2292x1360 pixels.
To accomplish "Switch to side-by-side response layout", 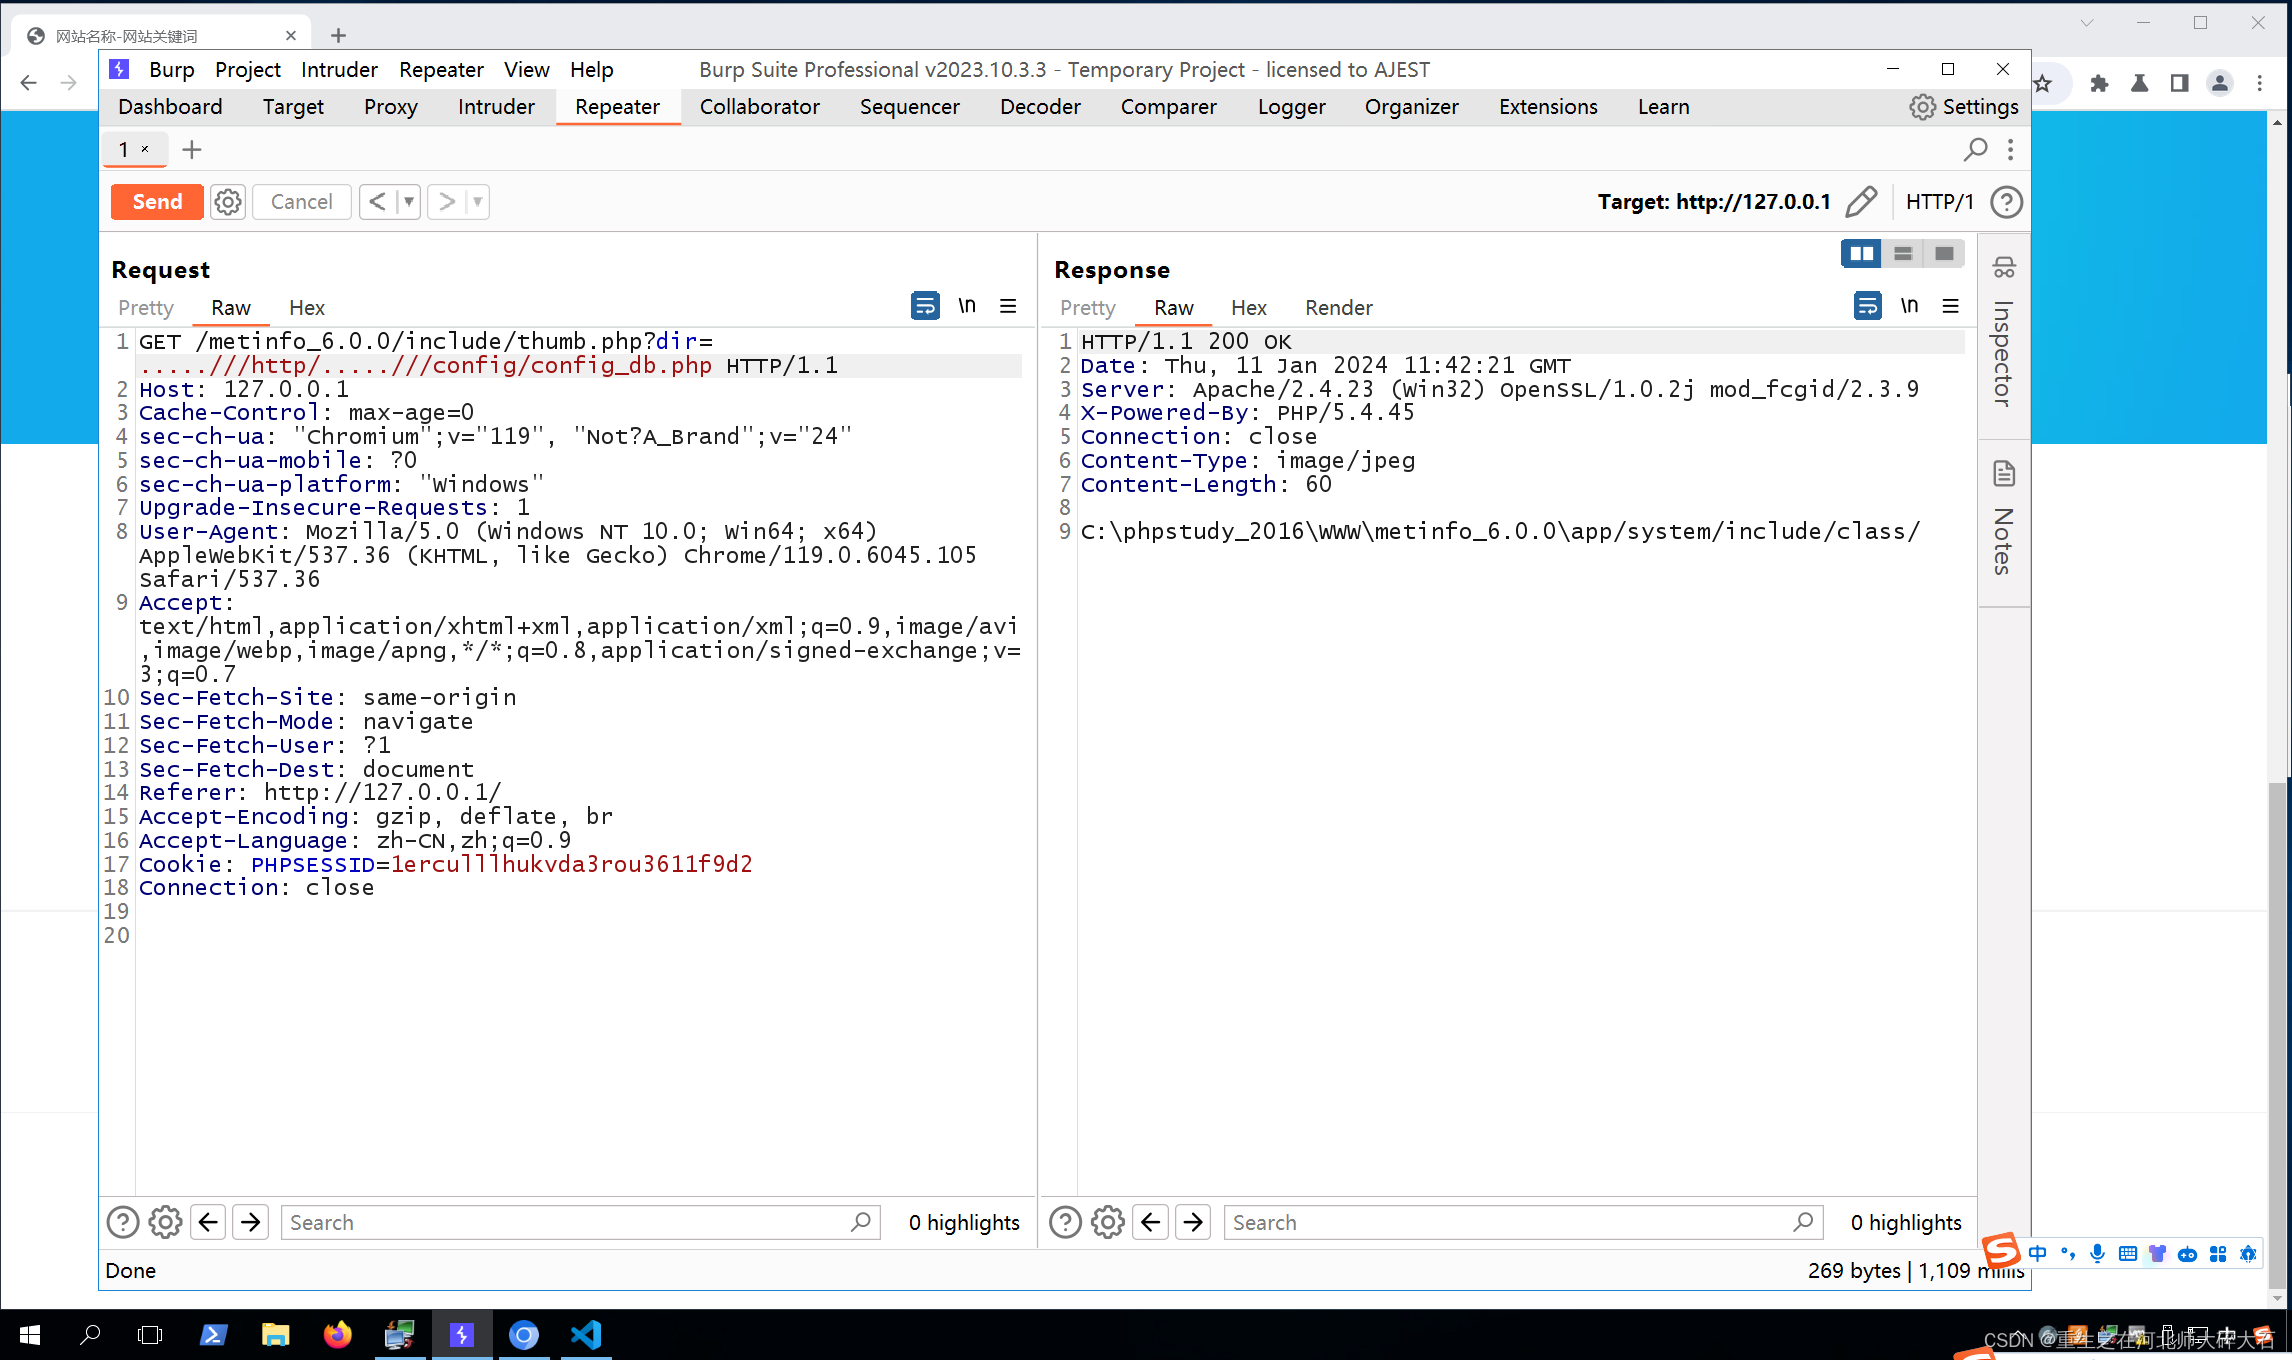I will tap(1860, 253).
